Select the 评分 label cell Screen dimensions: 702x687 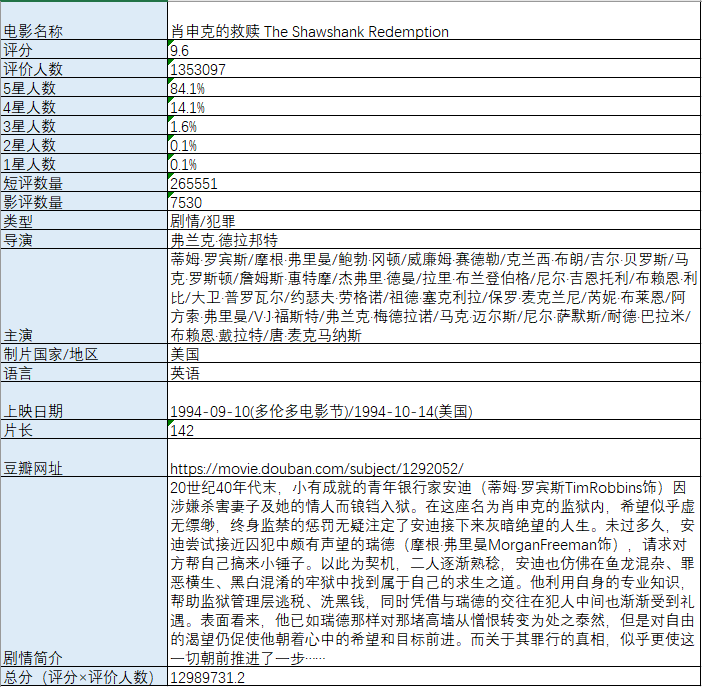pos(84,49)
